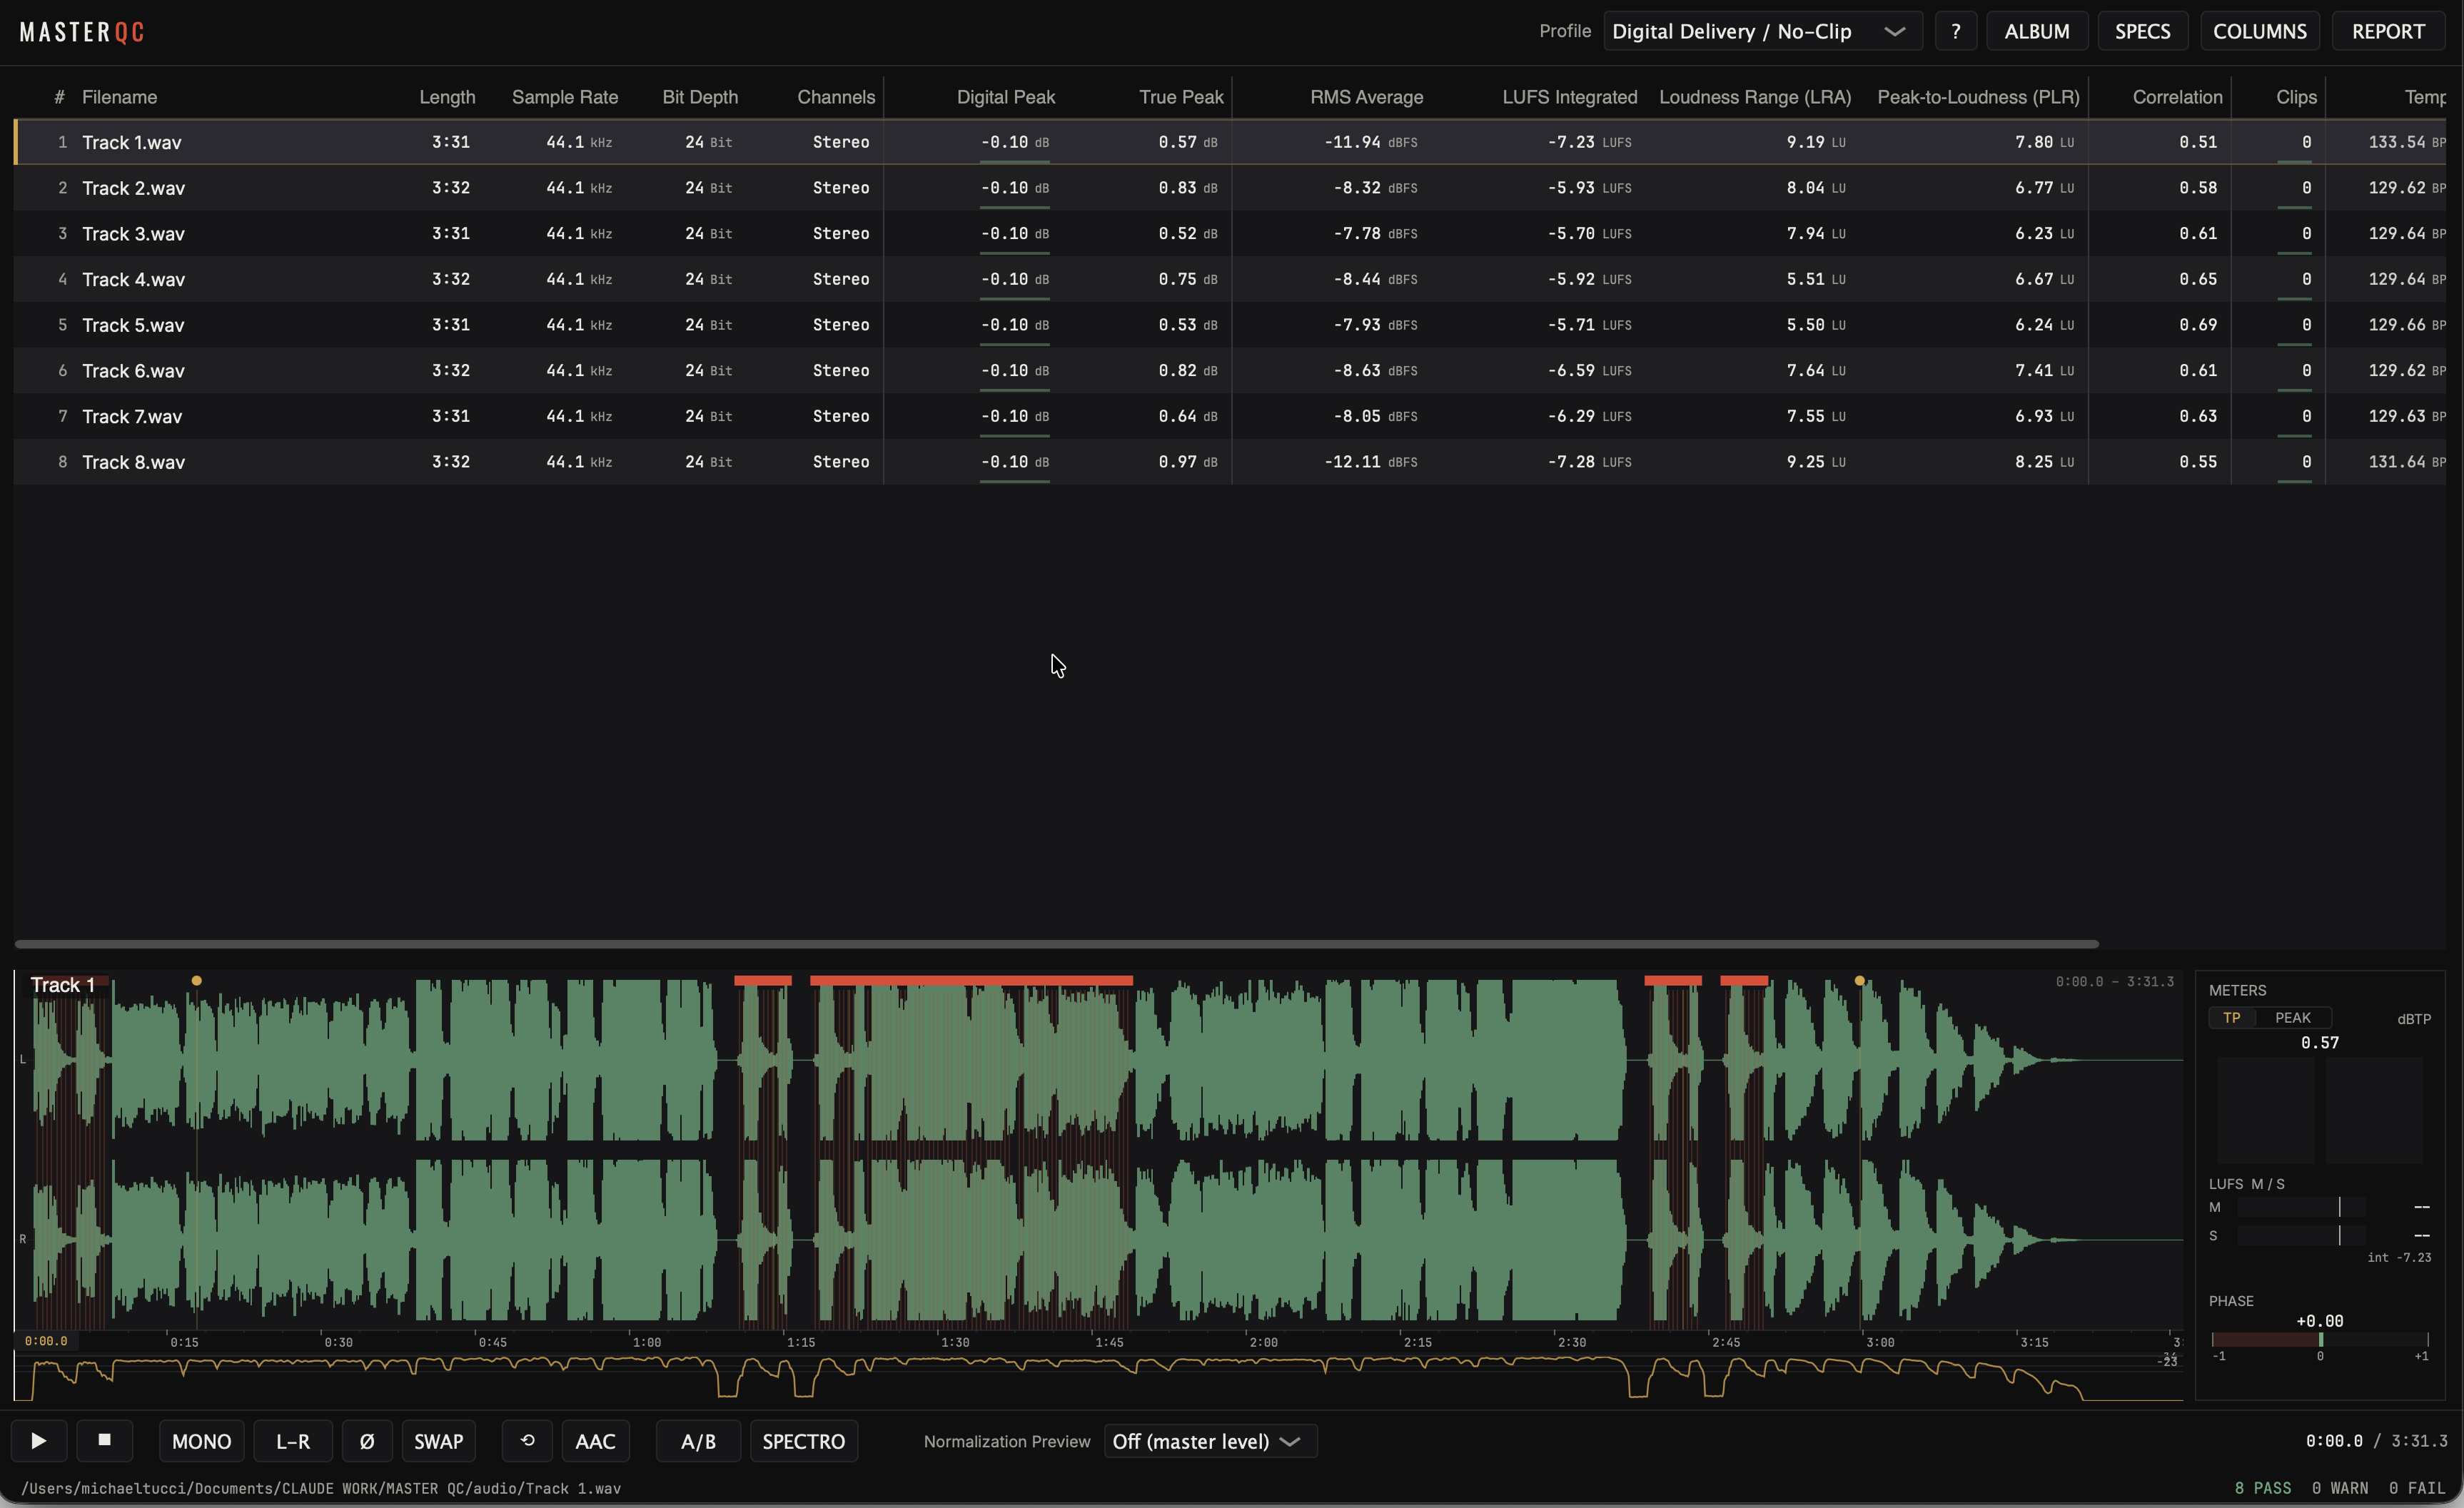Sort by the Length column header
This screenshot has width=2464, height=1508.
click(447, 97)
